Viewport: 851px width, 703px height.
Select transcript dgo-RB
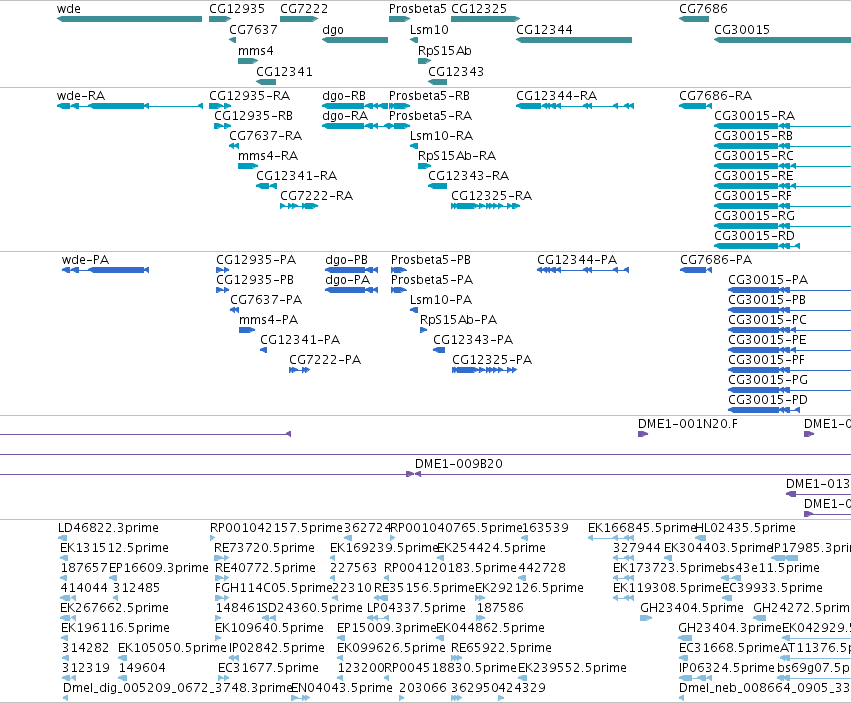pyautogui.click(x=355, y=106)
